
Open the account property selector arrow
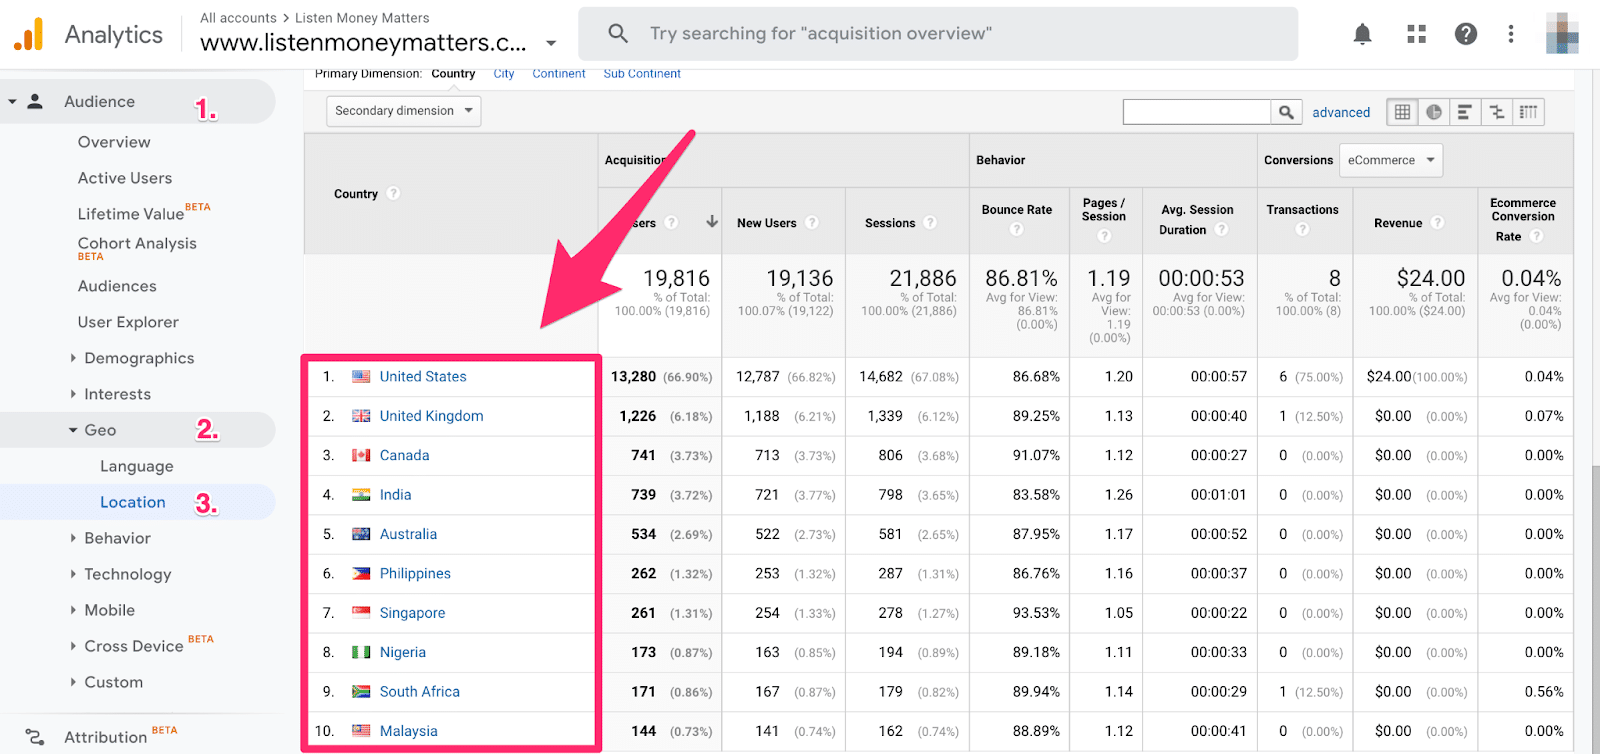pyautogui.click(x=550, y=43)
